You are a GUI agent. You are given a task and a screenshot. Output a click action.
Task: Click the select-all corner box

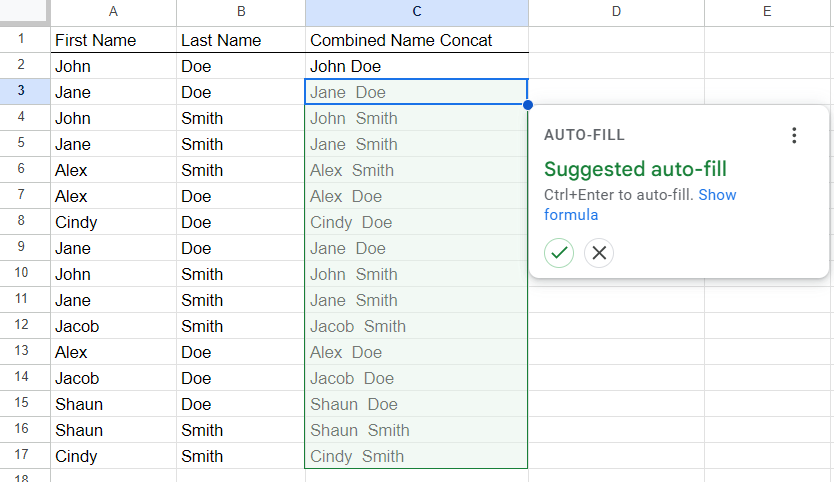pyautogui.click(x=24, y=12)
